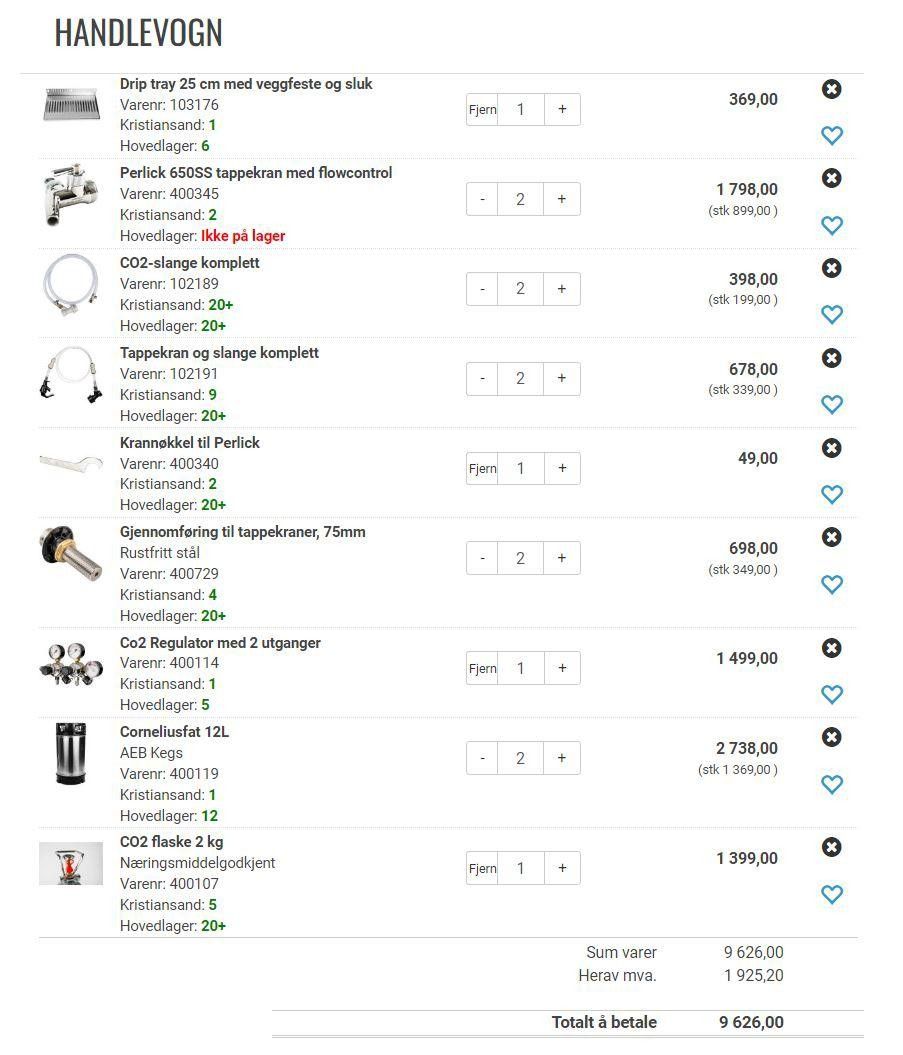Delete Co2 Regulator med 2 utganger X icon
Viewport: 903px width, 1055px height.
(x=832, y=648)
